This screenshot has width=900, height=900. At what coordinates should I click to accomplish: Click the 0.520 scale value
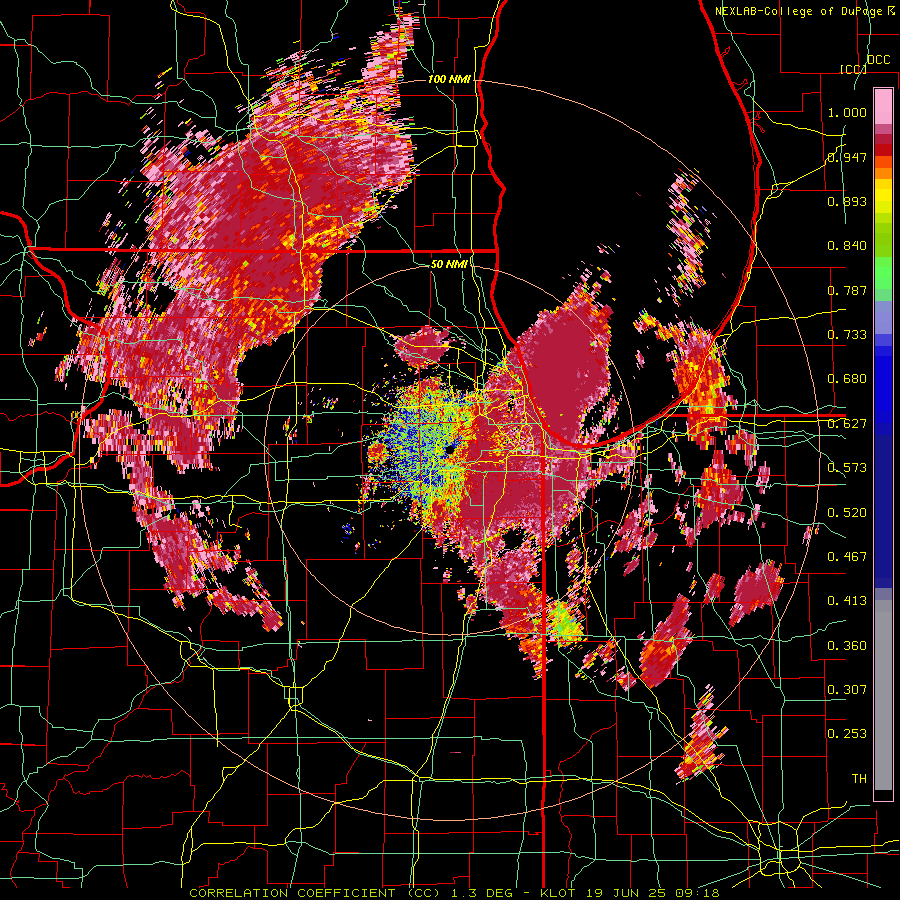847,513
